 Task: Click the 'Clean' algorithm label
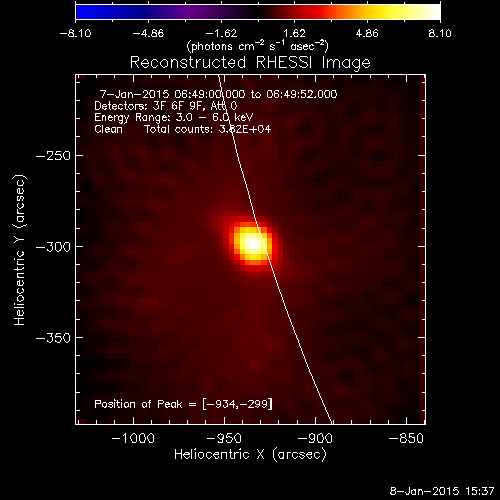click(x=108, y=129)
